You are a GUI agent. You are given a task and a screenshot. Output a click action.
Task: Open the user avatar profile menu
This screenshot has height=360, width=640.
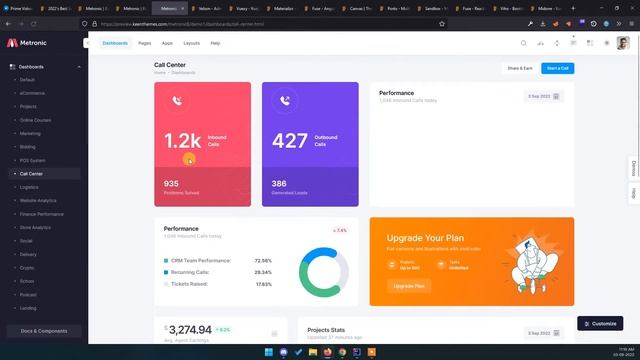coord(623,43)
